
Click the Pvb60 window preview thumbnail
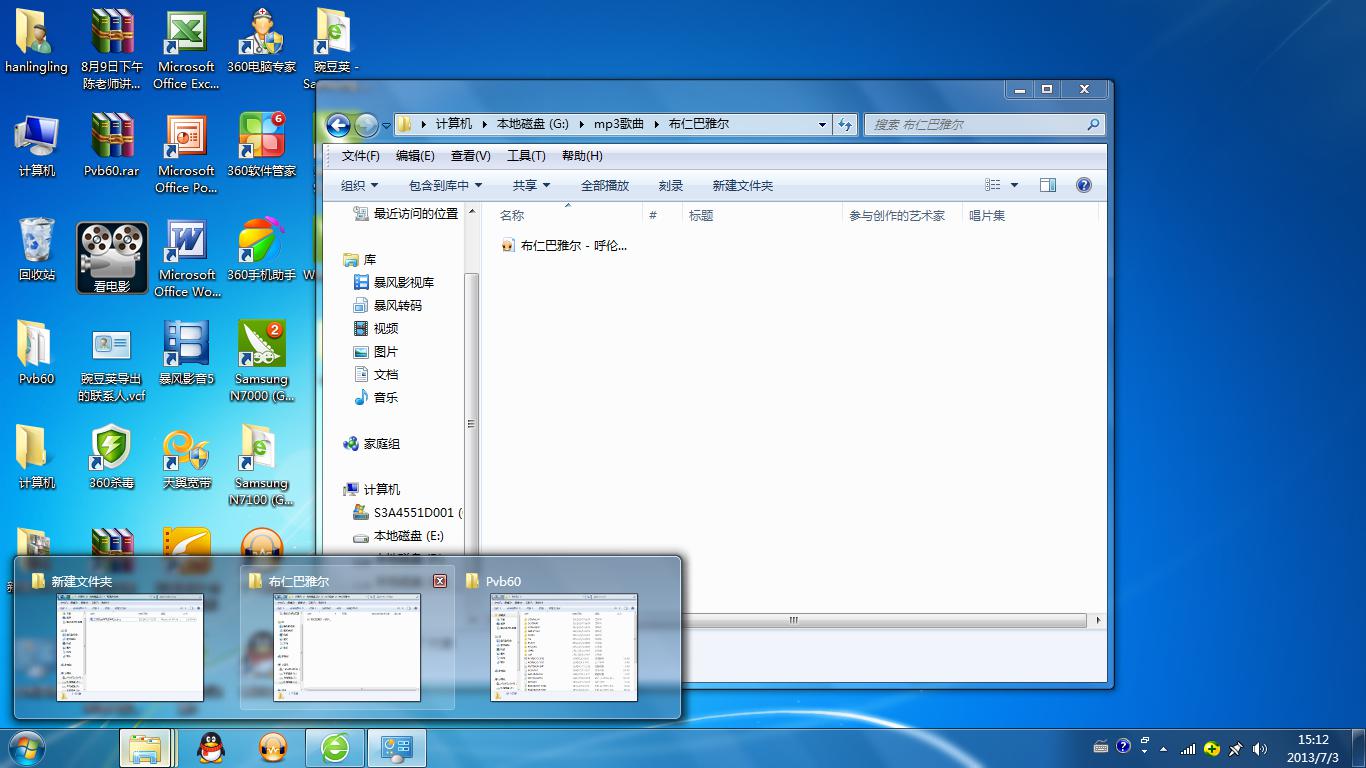coord(563,647)
